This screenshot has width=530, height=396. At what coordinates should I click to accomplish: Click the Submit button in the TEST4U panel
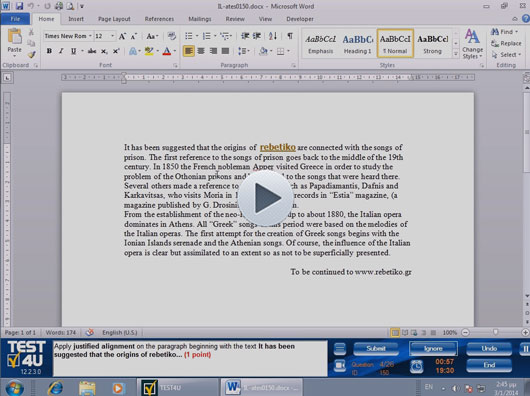coord(376,348)
